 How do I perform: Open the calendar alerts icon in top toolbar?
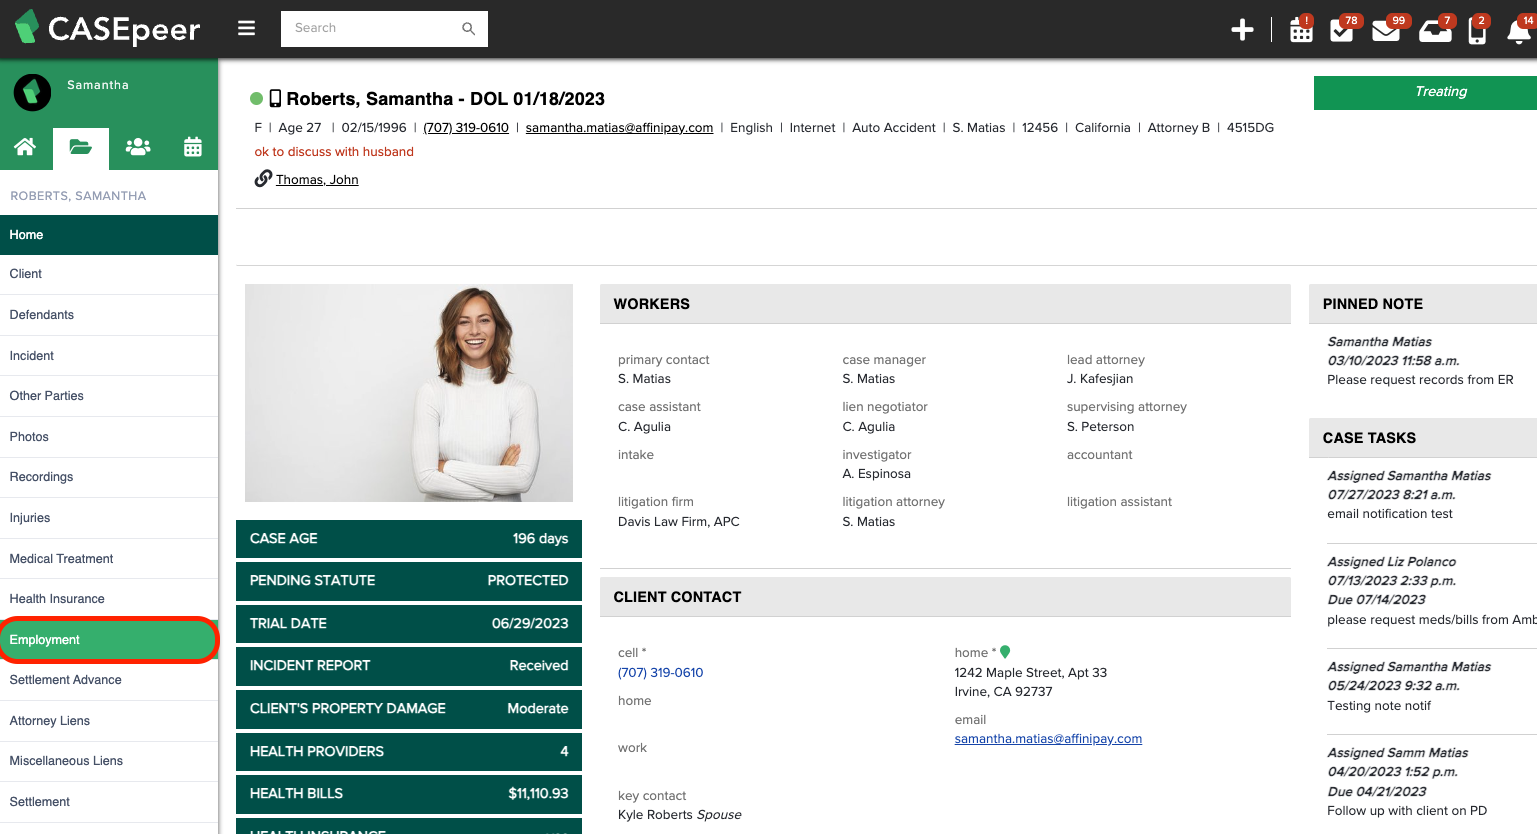point(1299,31)
